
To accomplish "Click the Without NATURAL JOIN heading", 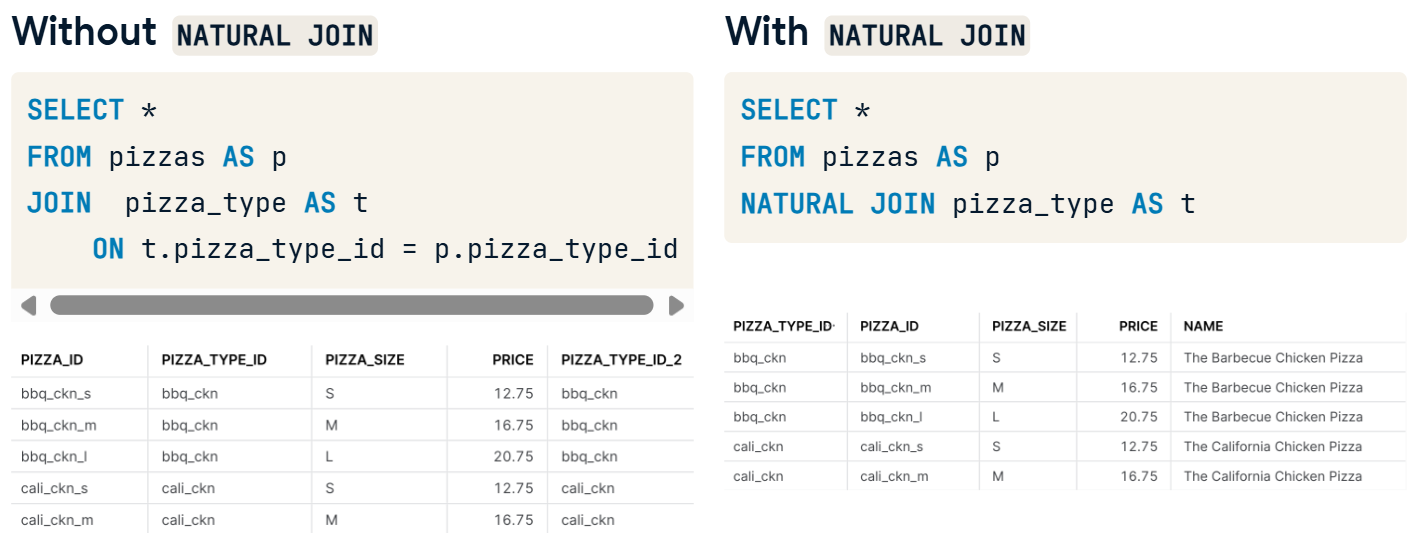I will click(195, 33).
